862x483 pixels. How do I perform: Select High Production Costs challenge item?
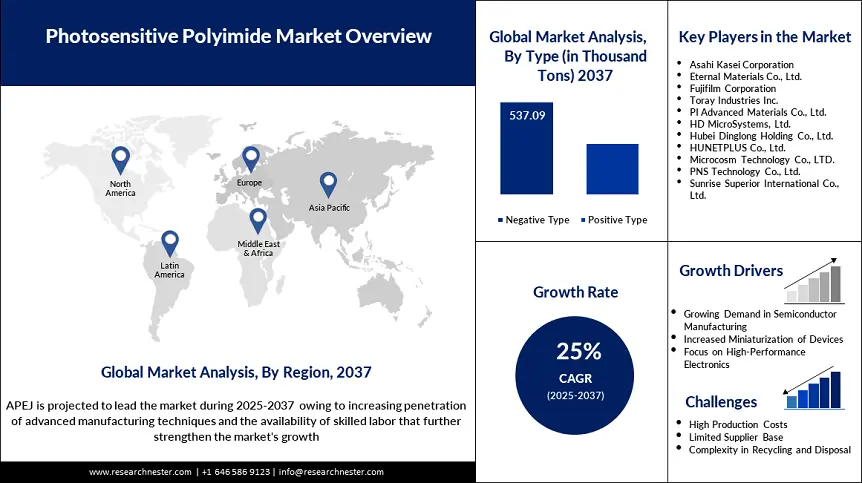[x=737, y=425]
